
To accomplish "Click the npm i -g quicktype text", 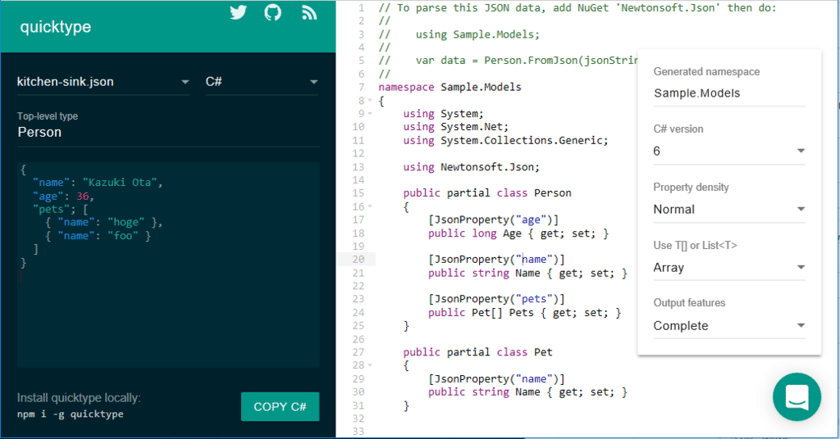I will [x=70, y=414].
